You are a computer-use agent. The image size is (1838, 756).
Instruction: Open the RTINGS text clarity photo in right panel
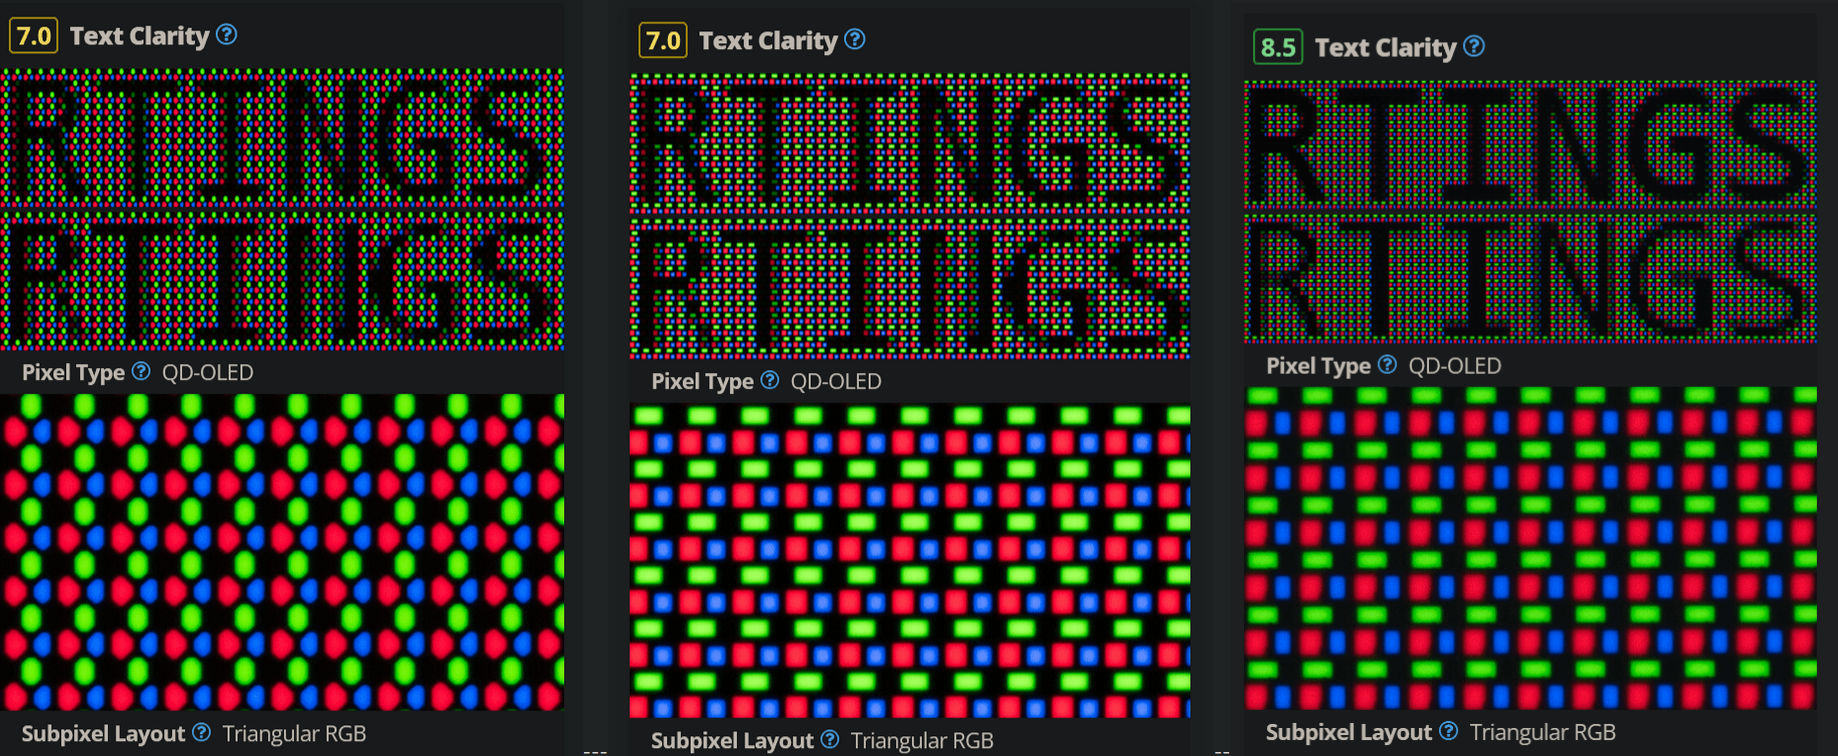[x=1530, y=212]
